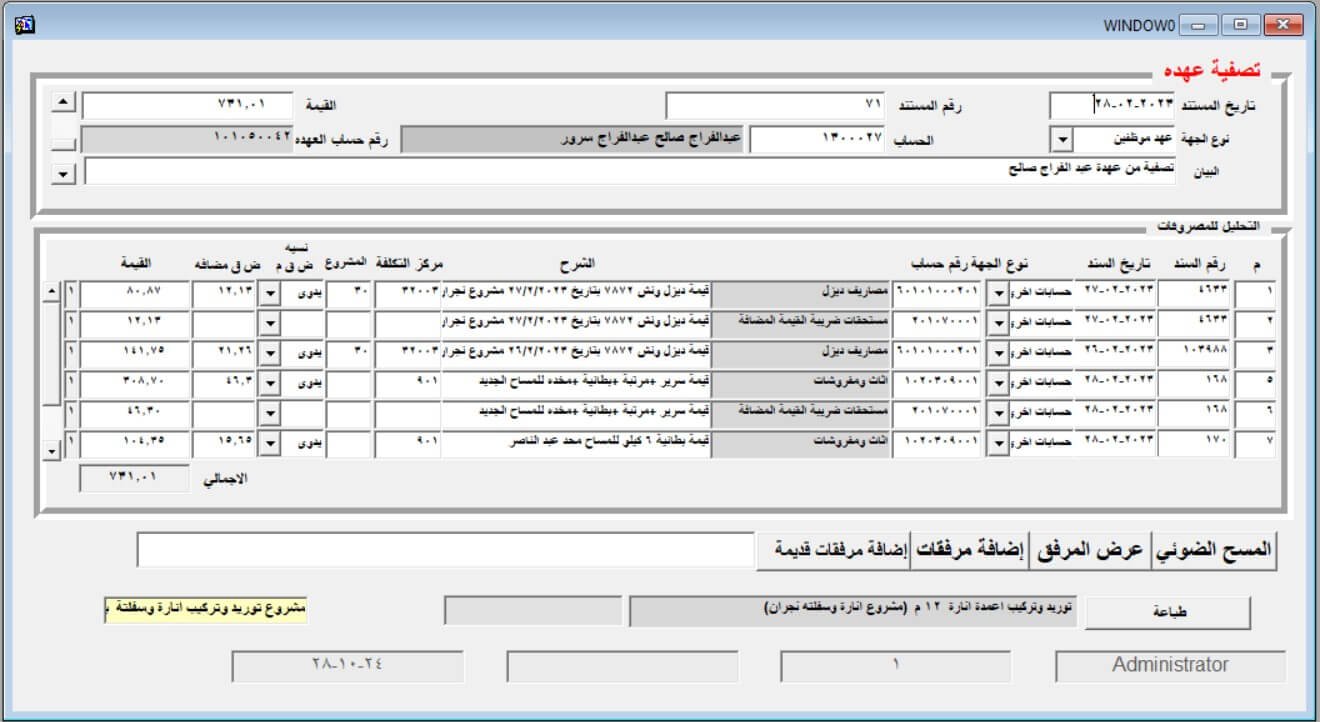The height and width of the screenshot is (722, 1320).
Task: Click the إضافة مرفقات add attachments button
Action: click(970, 550)
